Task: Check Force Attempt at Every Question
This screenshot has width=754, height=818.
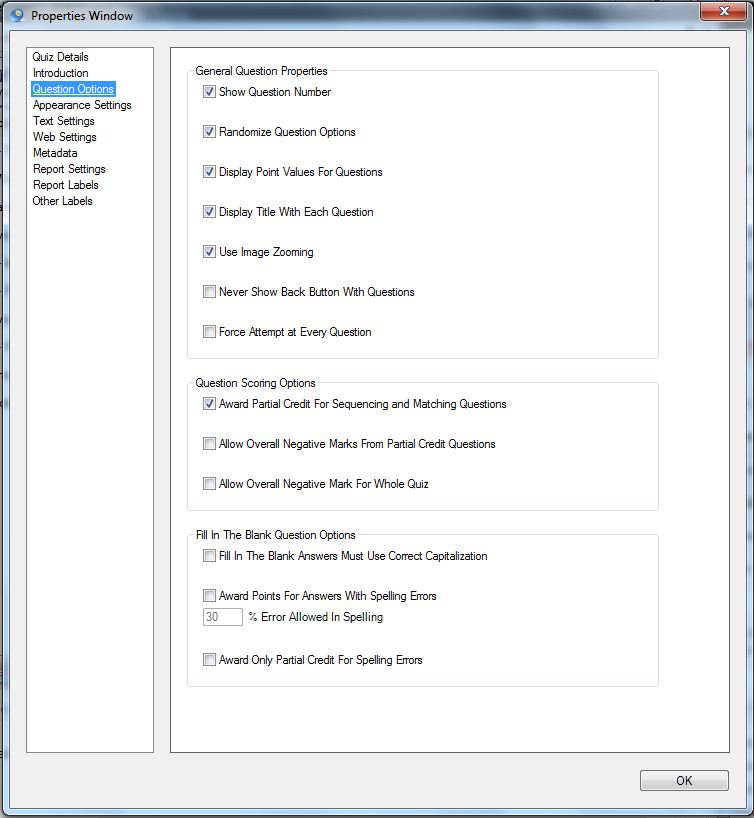Action: 209,332
